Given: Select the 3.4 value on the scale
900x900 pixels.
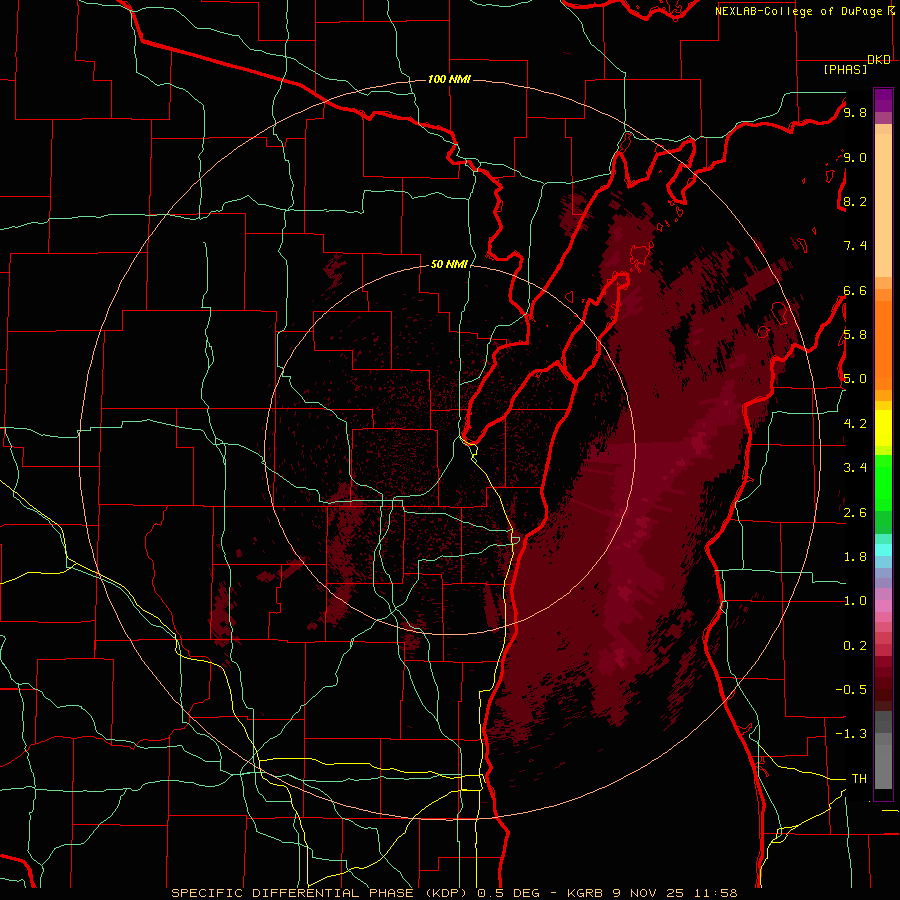Looking at the screenshot, I should pos(855,468).
